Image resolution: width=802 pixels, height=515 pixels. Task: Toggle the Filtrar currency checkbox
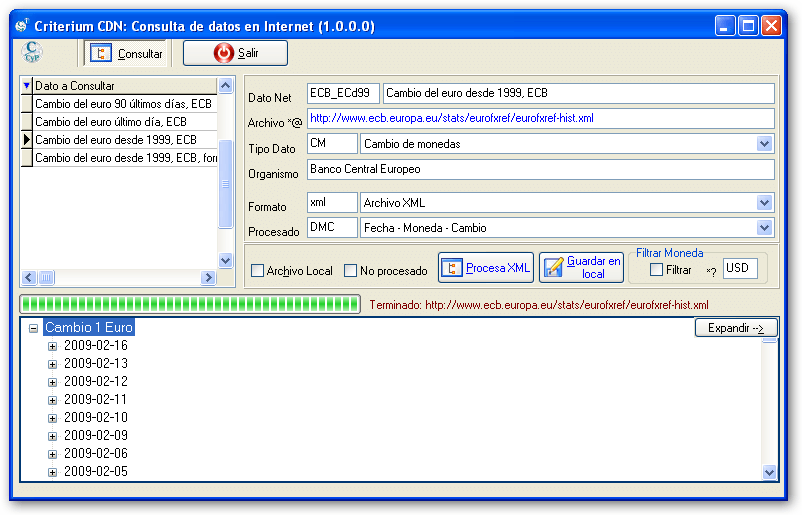(656, 270)
